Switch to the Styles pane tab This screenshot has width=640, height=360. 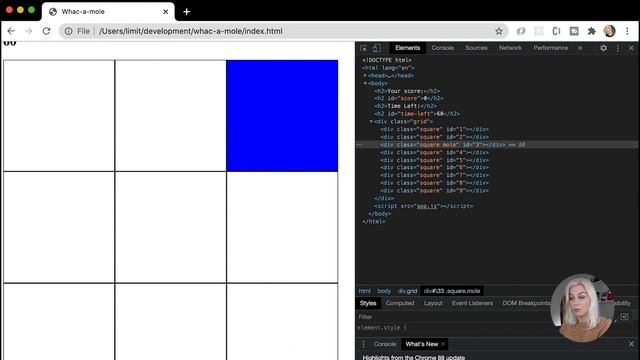click(x=368, y=303)
